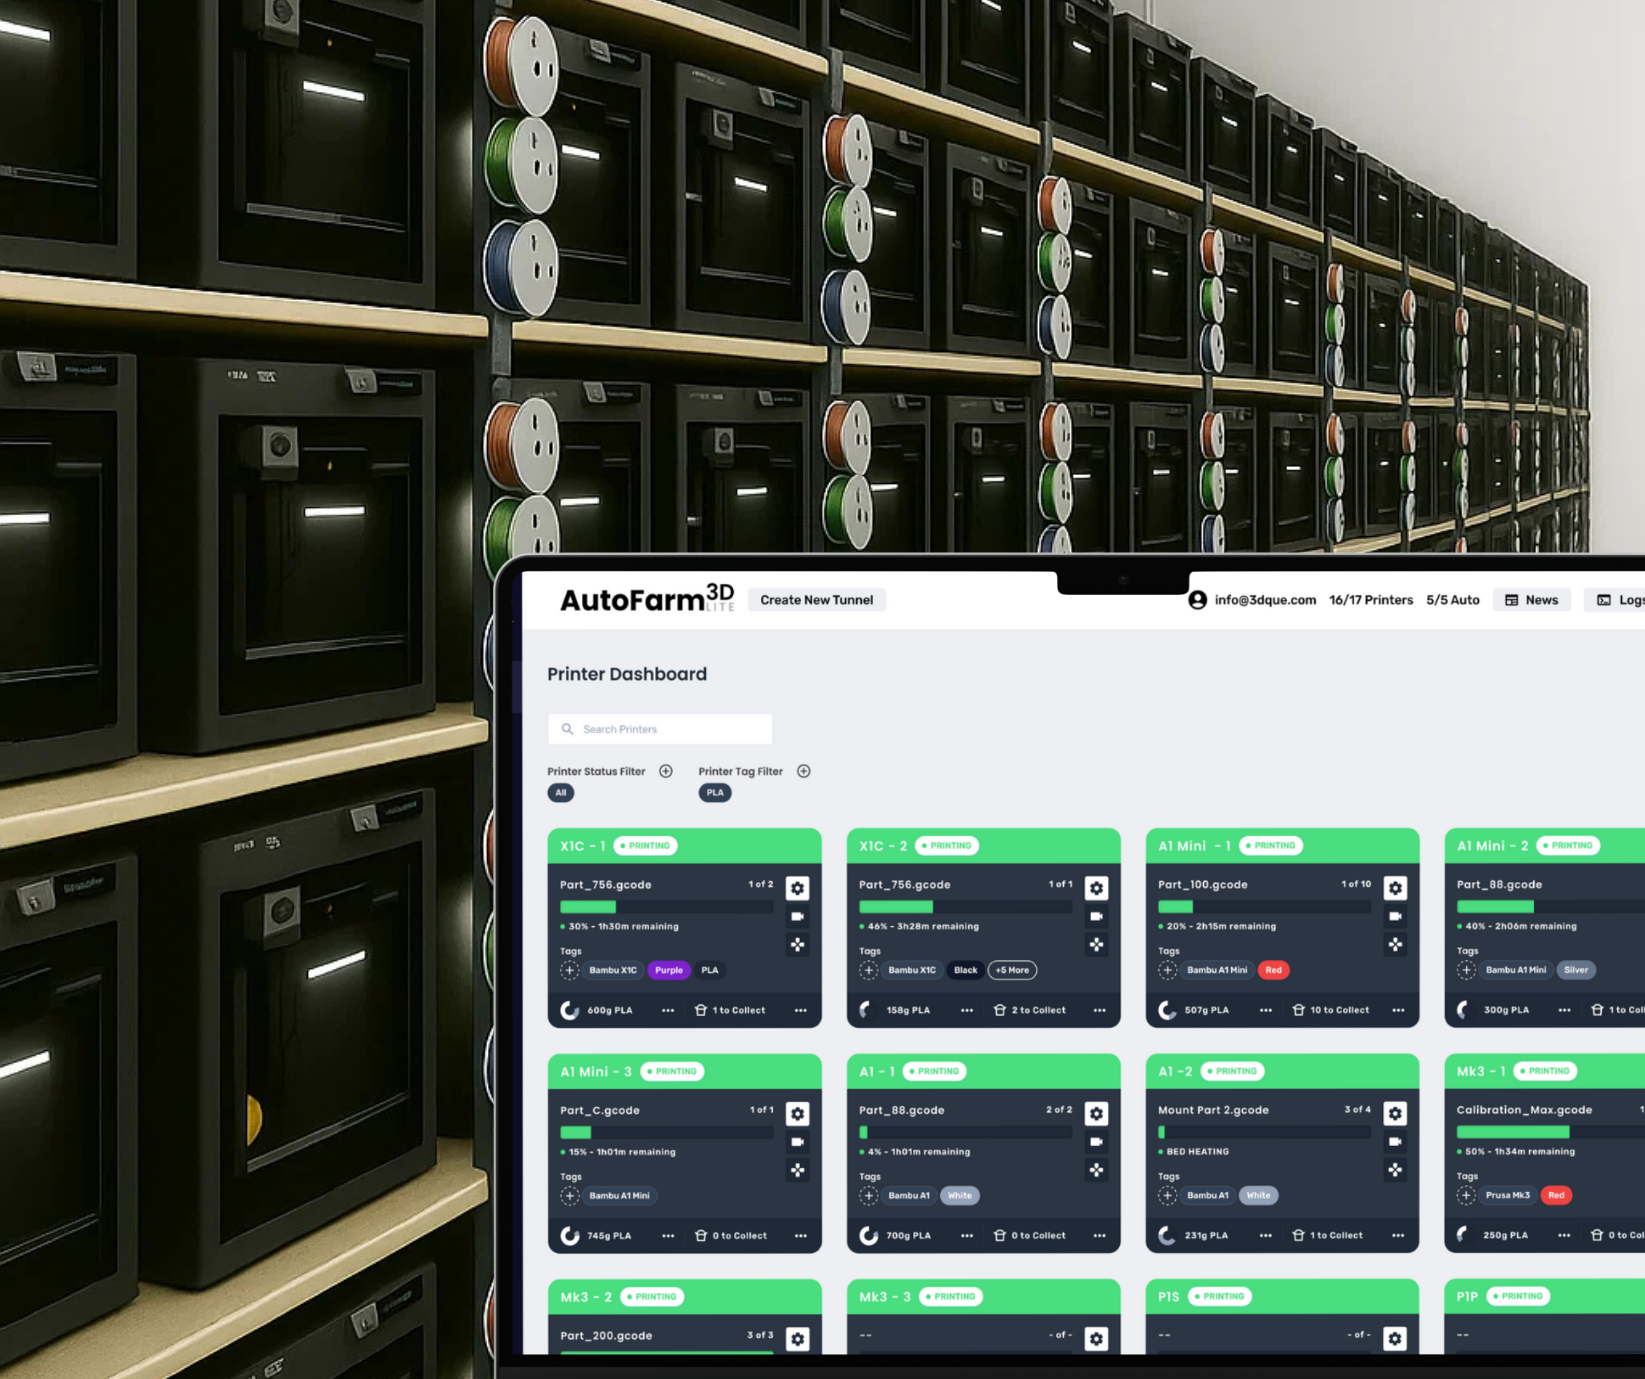The width and height of the screenshot is (1645, 1379).
Task: Open camera view for A1 - 1 printer
Action: click(x=1096, y=1142)
